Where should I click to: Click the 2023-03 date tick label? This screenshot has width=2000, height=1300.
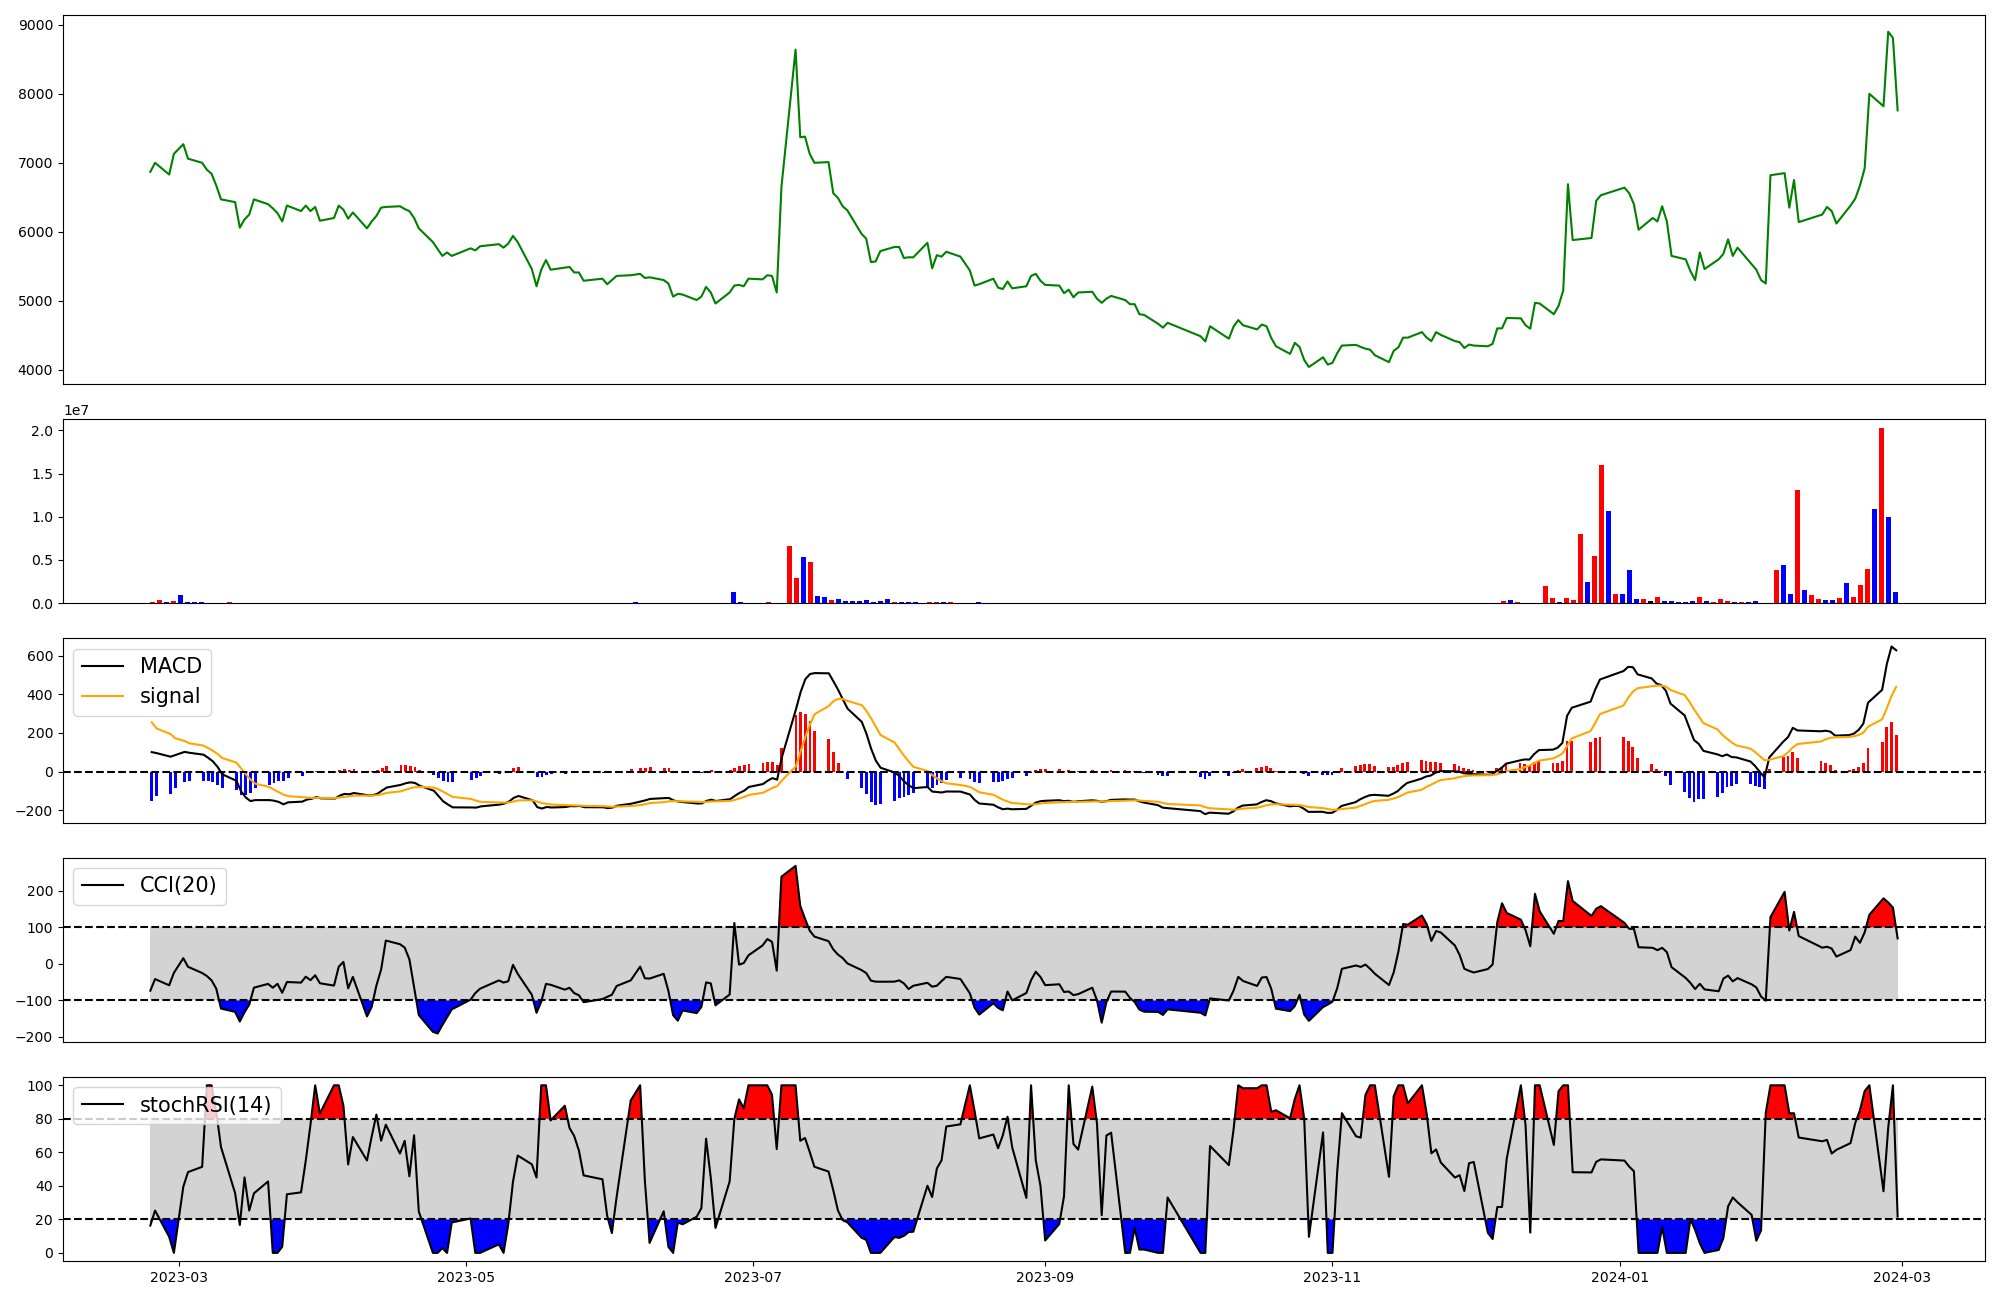180,1277
